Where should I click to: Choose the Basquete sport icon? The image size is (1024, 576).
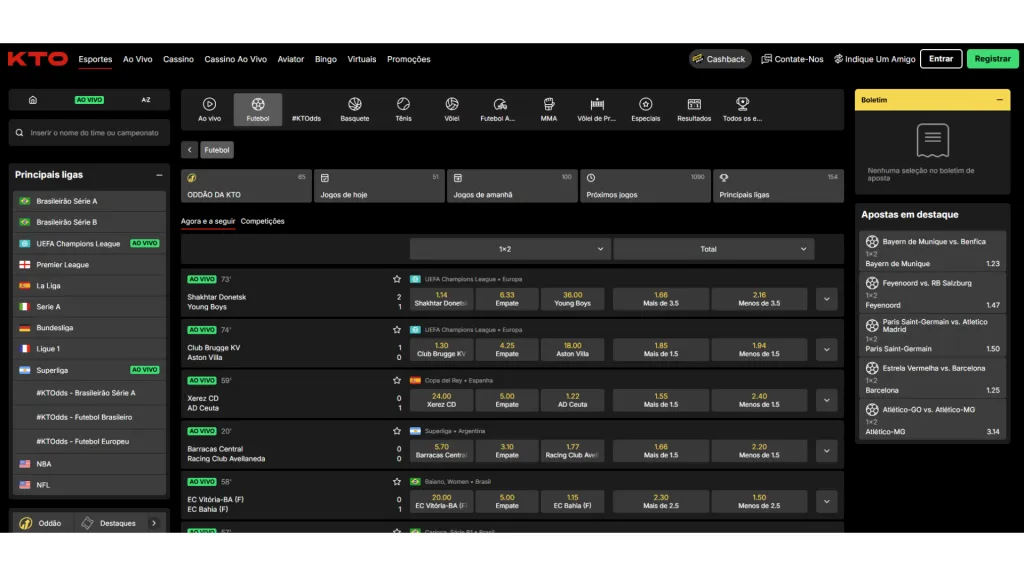pos(355,109)
